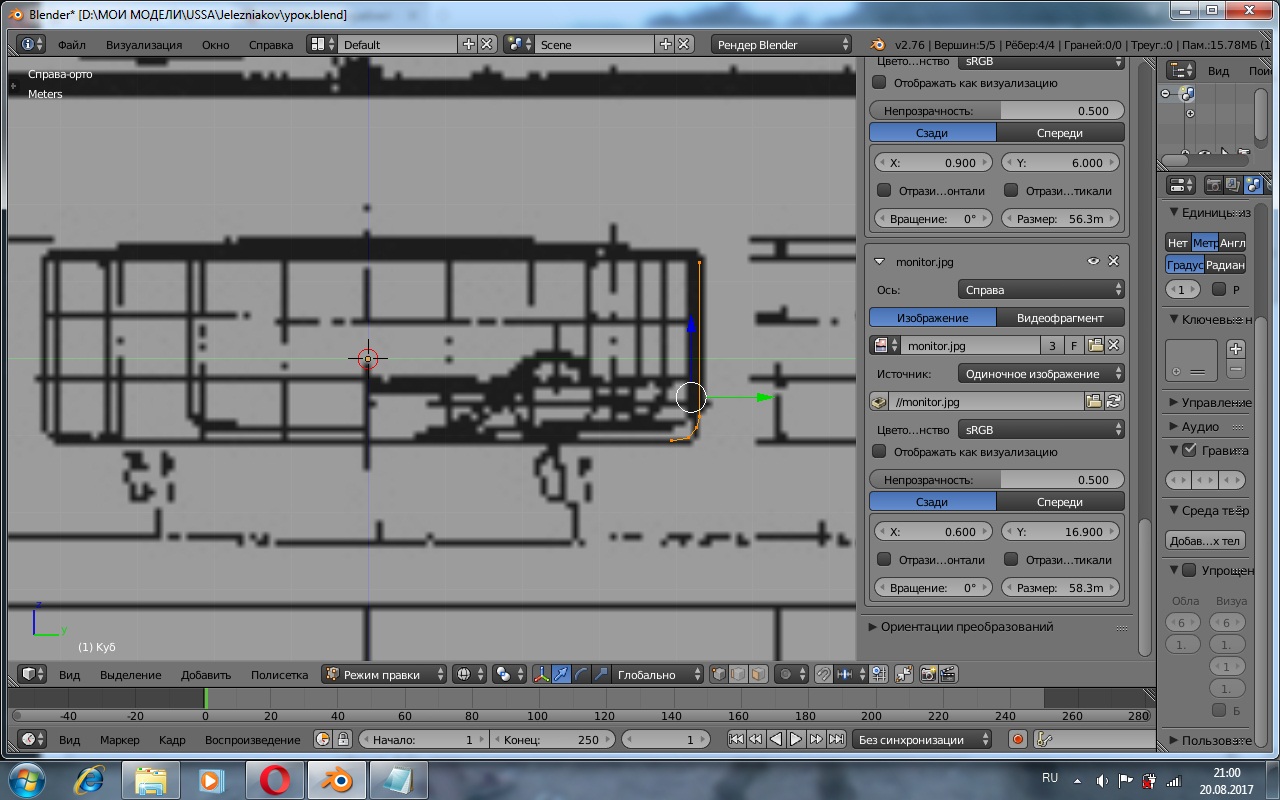The image size is (1280, 800).
Task: Open the Render Layers properties tab
Action: pos(1233,185)
